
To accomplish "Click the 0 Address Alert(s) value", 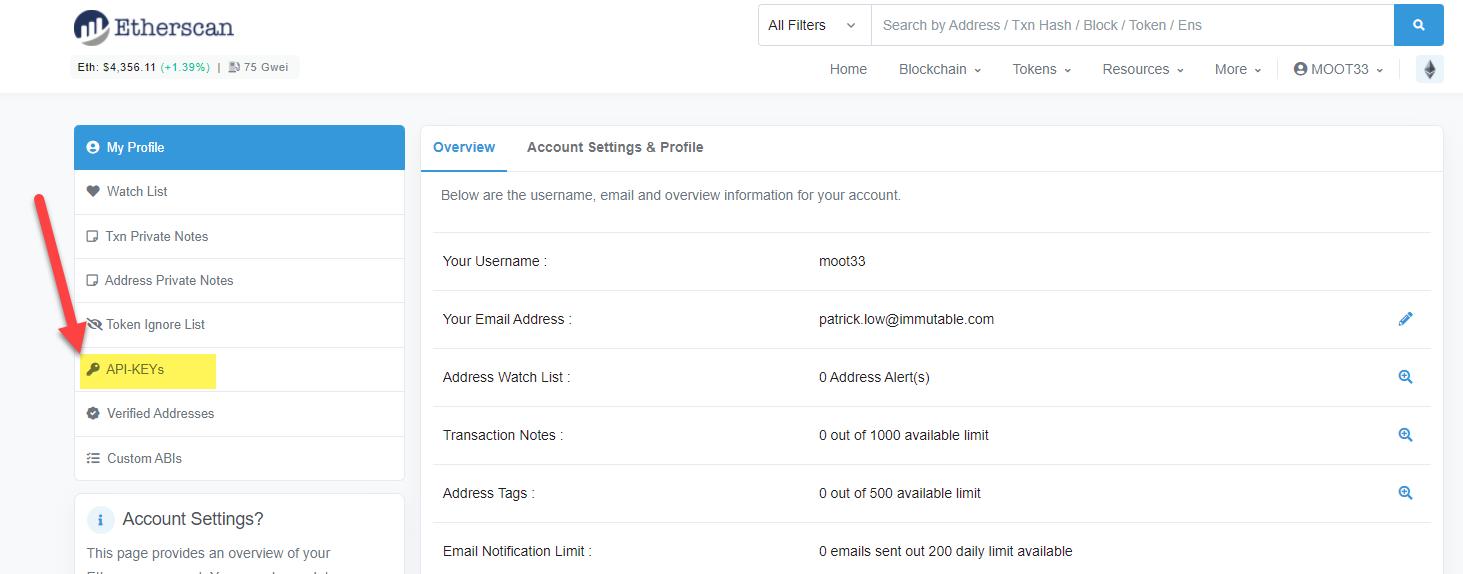I will (x=874, y=377).
